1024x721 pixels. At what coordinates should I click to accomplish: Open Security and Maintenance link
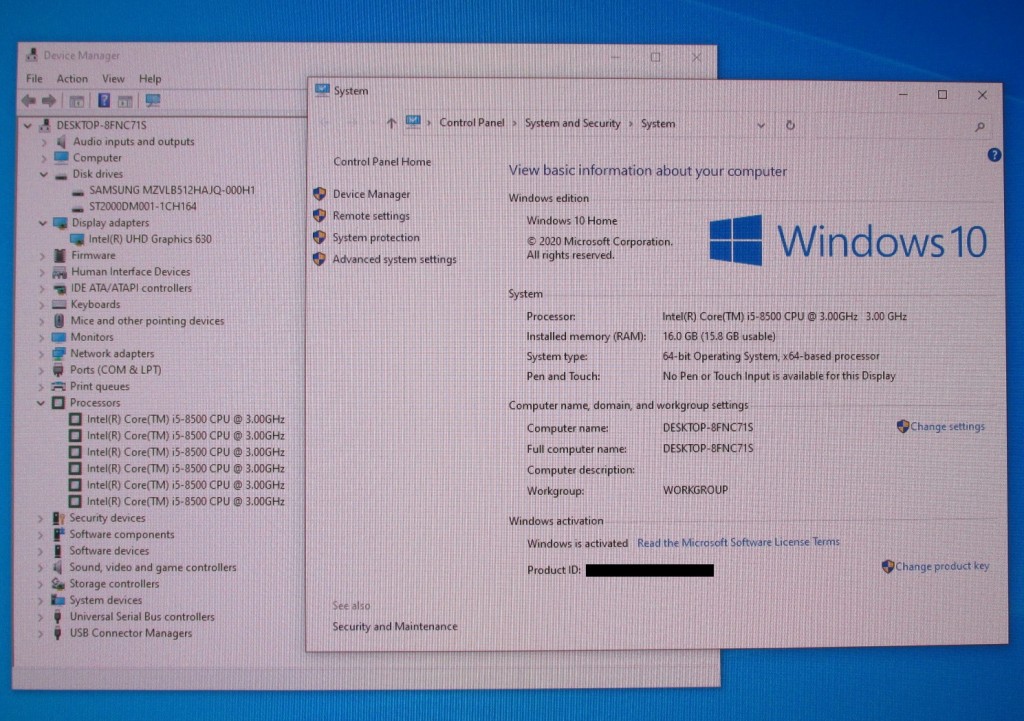click(x=394, y=626)
